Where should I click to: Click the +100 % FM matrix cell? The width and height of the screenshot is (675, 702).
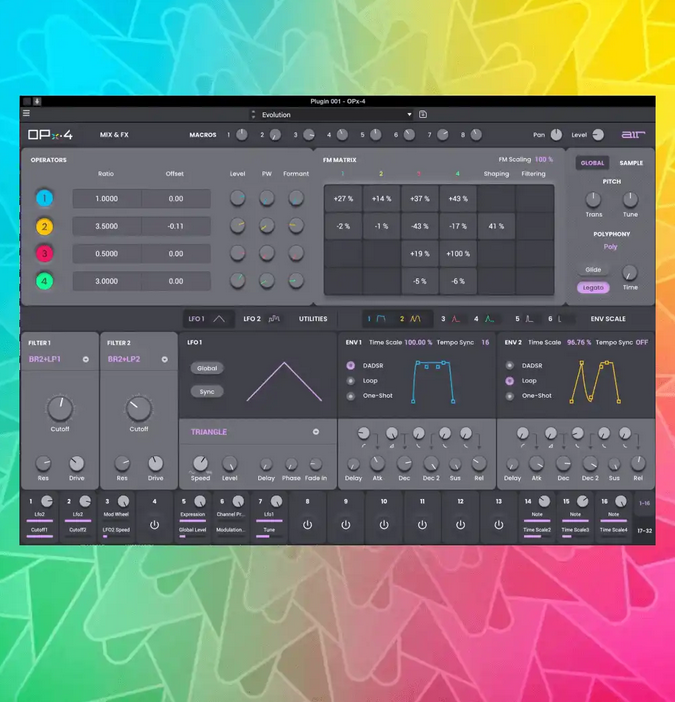point(458,254)
